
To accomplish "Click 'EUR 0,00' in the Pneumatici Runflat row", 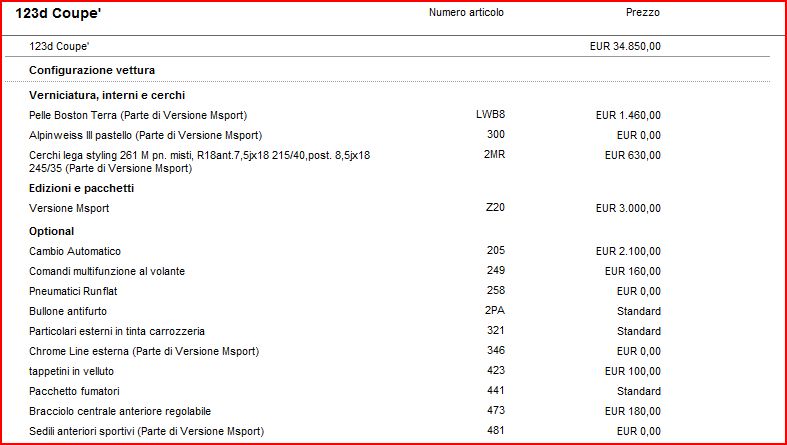I will [x=639, y=291].
